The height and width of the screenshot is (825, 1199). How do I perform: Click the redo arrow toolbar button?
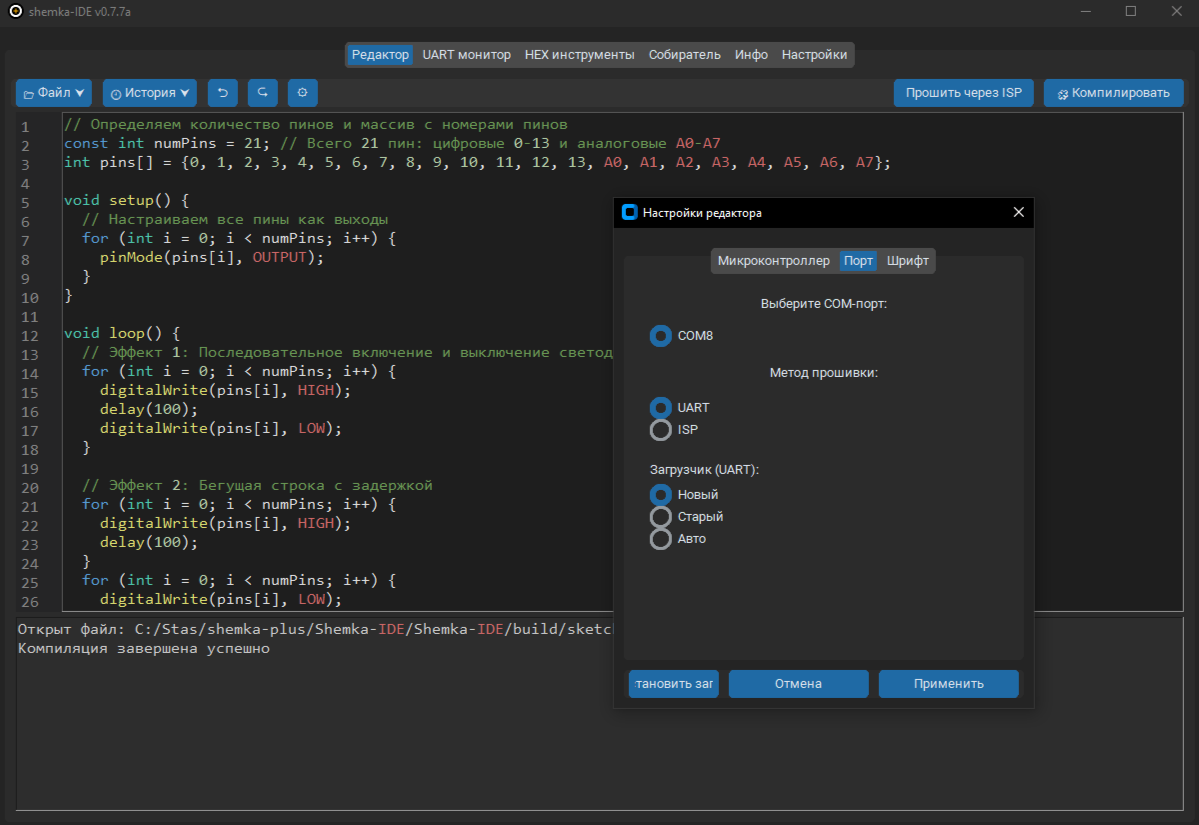click(262, 93)
